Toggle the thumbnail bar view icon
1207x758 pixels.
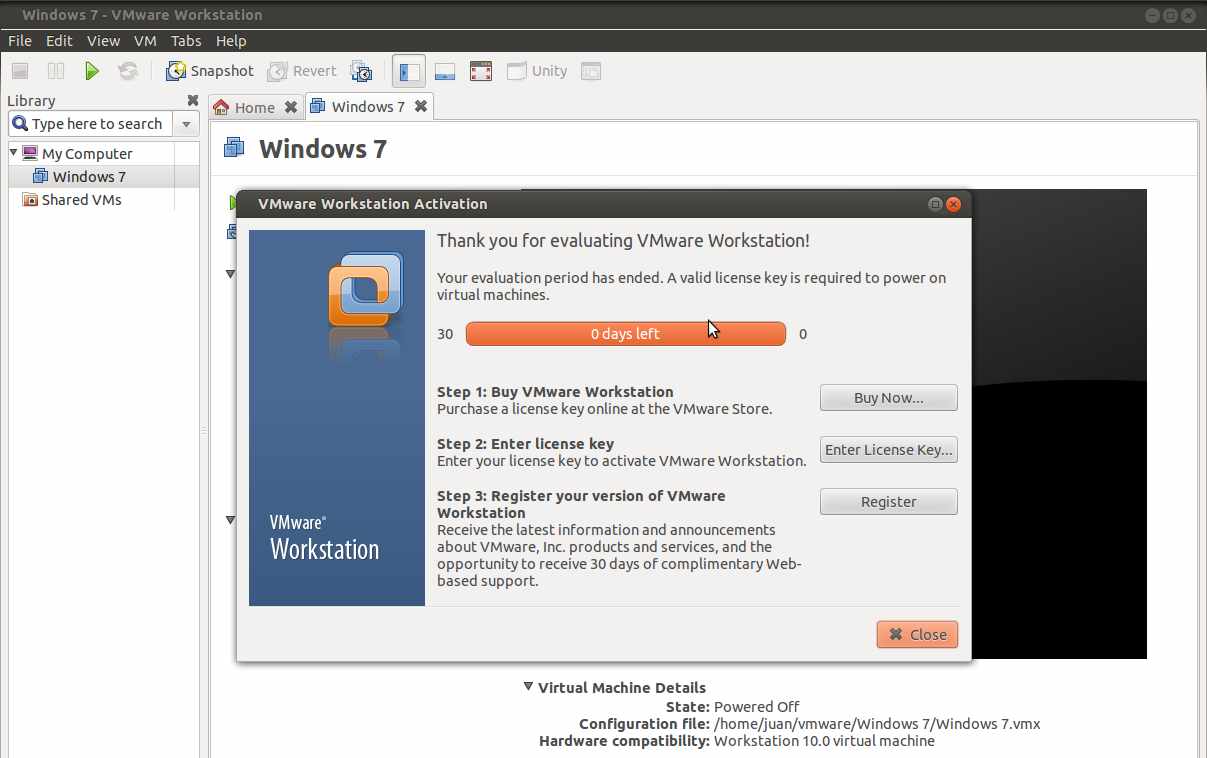point(445,71)
